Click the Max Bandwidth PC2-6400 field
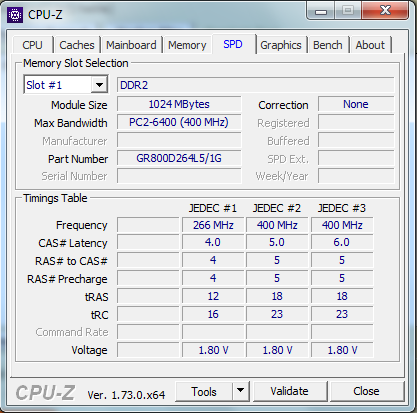Viewport: 417px width, 413px height. point(179,122)
